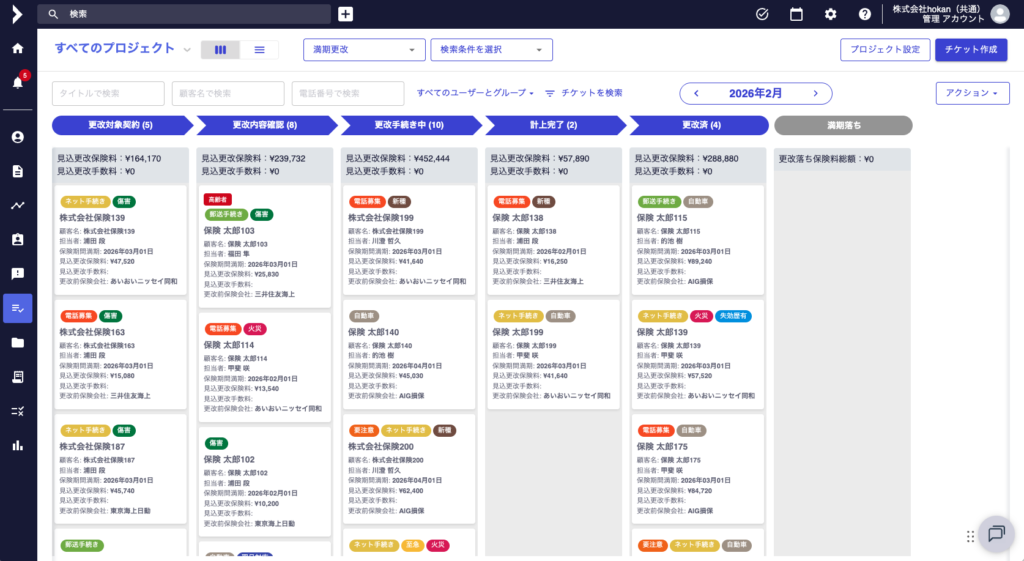Screen dimensions: 1024x561
Task: Open the 検索条件を選択 dropdown
Action: pos(491,49)
